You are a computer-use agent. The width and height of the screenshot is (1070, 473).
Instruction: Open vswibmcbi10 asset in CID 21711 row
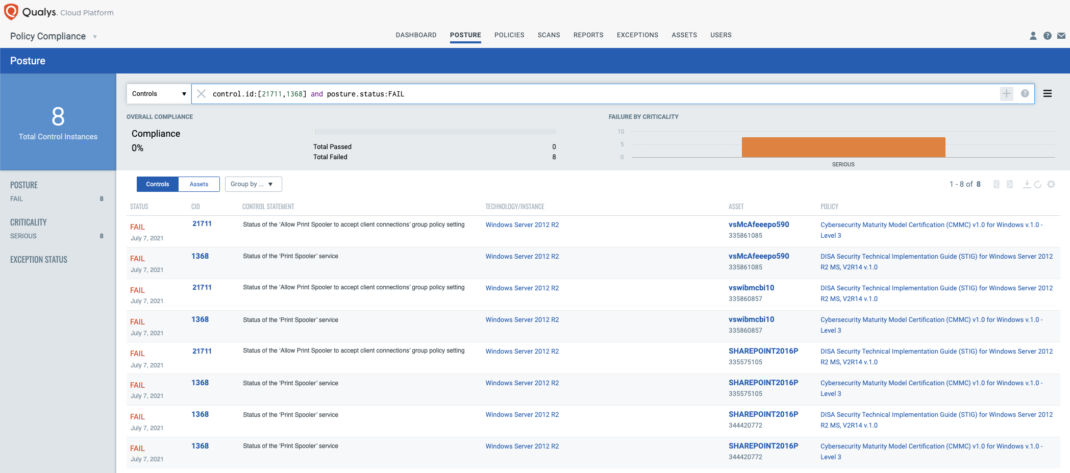751,288
